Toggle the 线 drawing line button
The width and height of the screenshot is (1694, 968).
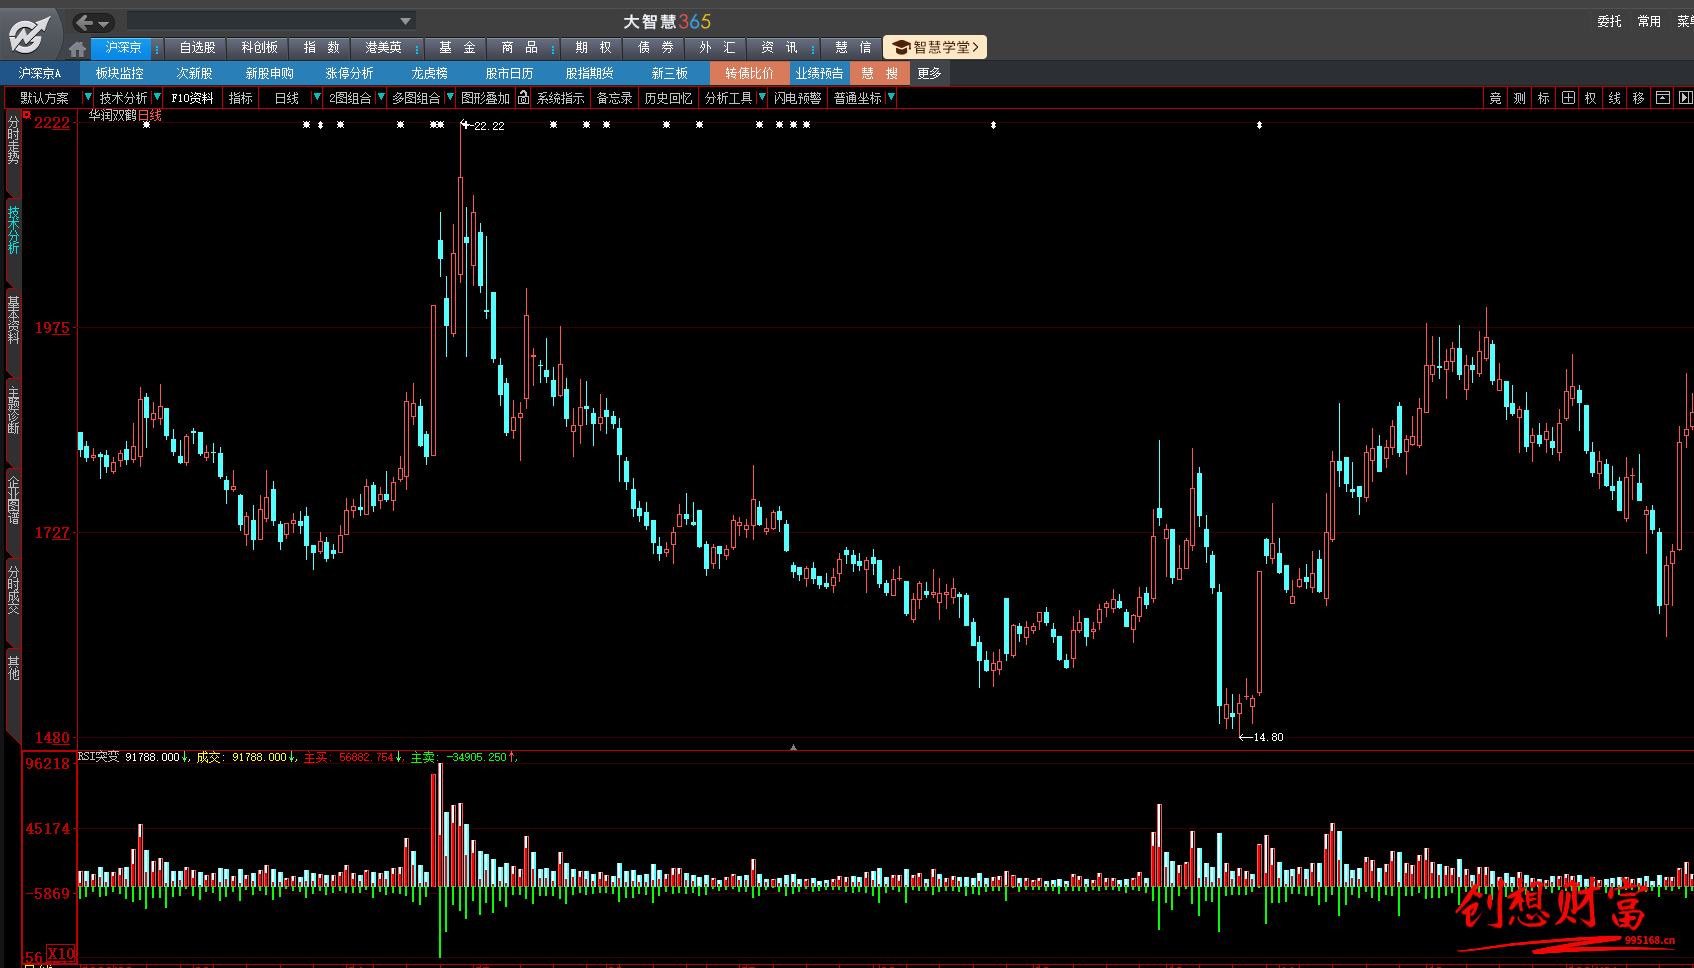(x=1614, y=98)
